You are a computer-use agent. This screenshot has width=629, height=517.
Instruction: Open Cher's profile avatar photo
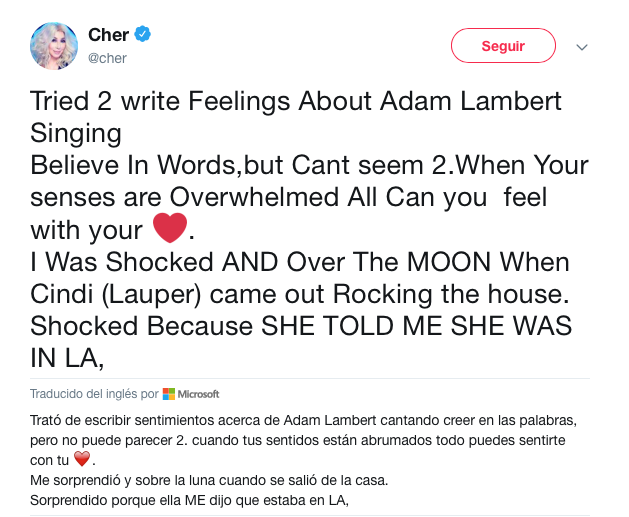click(54, 46)
